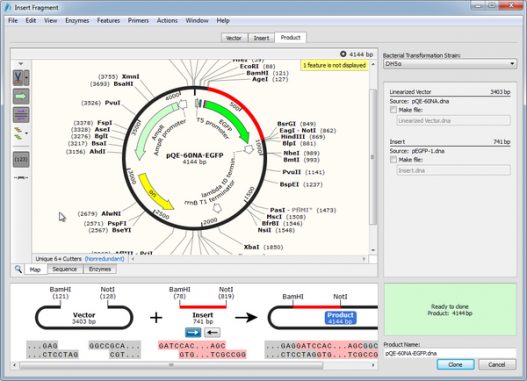527x381 pixels.
Task: Click the Clone button
Action: pos(455,365)
